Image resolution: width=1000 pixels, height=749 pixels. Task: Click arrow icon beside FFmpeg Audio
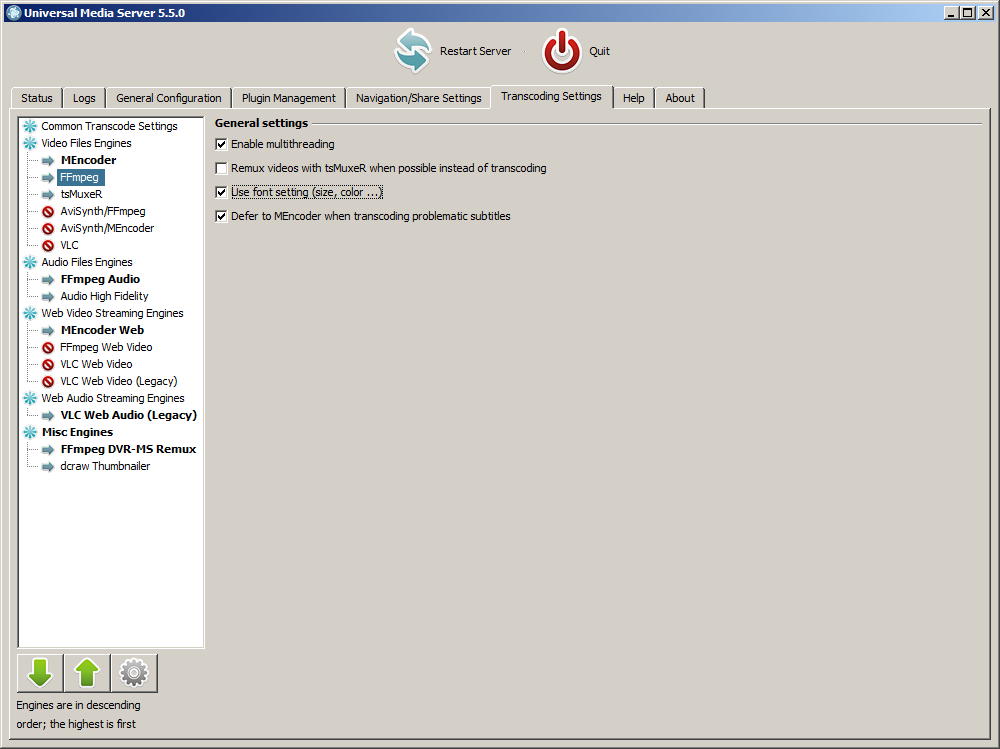[48, 279]
